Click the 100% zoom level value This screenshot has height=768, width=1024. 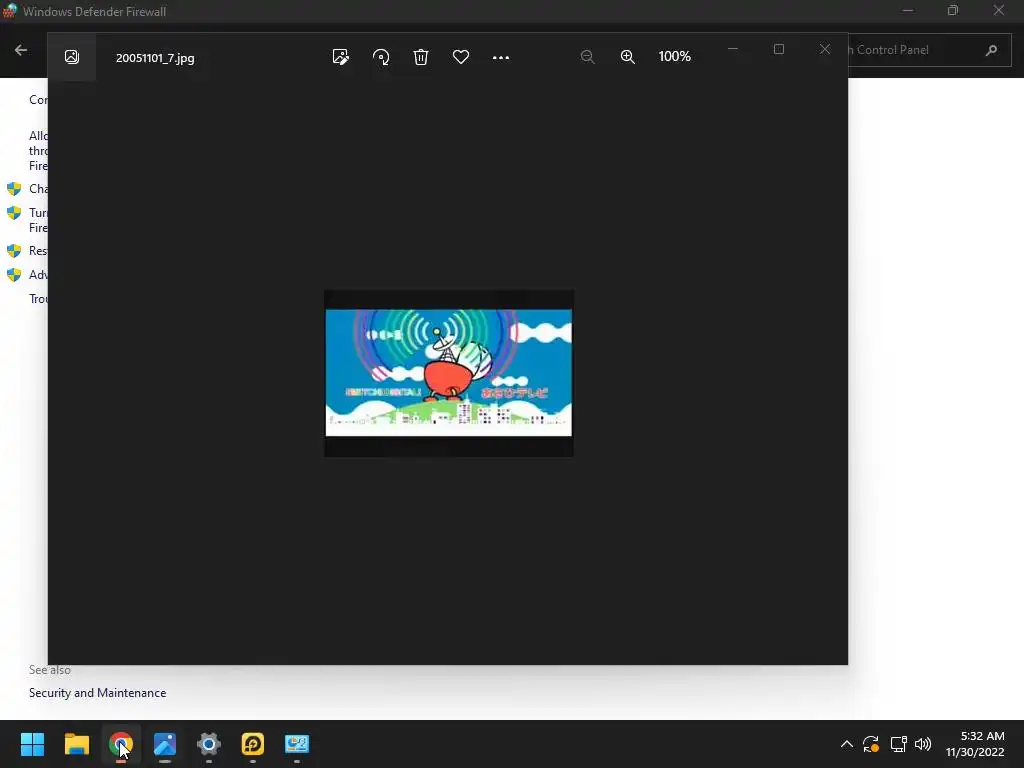pos(675,57)
